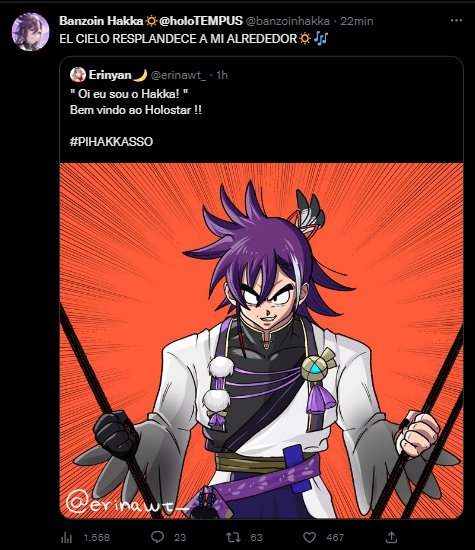Image resolution: width=475 pixels, height=550 pixels.
Task: Open Banzoin Hakka's profile avatar
Action: (30, 32)
